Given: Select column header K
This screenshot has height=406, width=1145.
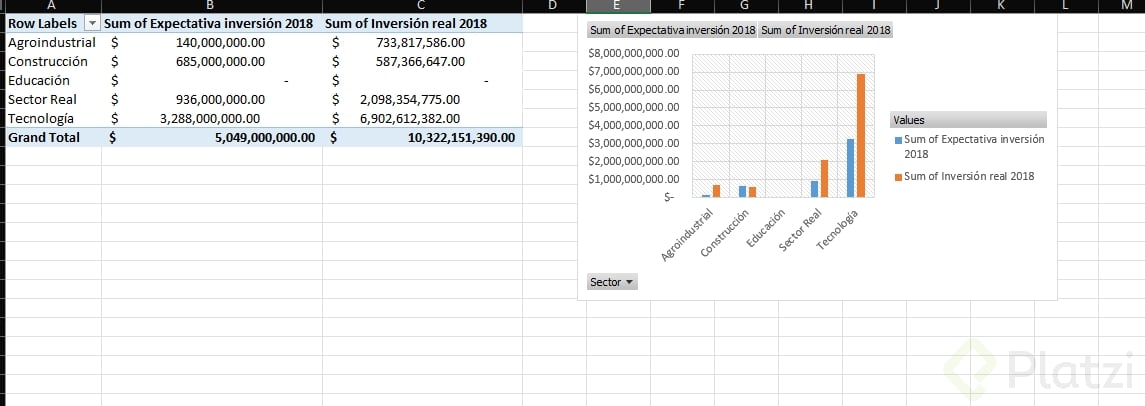Looking at the screenshot, I should [x=1002, y=6].
